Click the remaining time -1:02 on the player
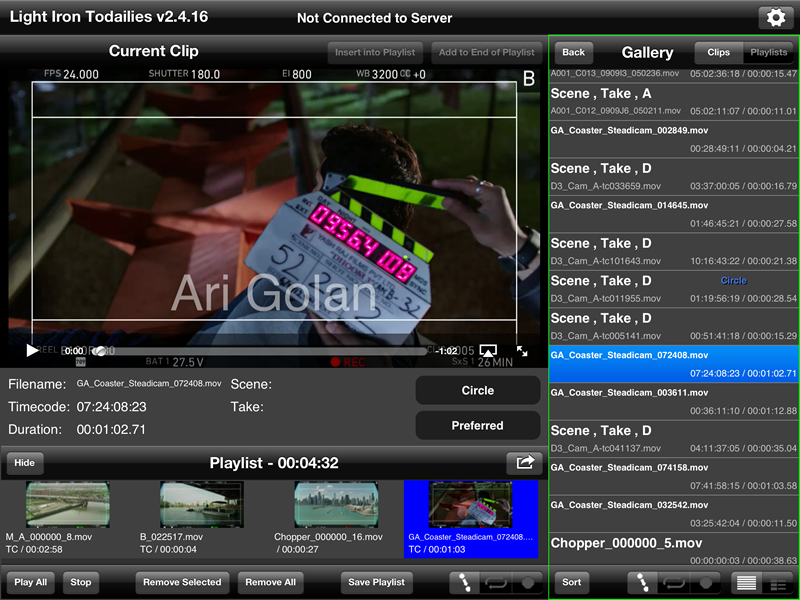800x600 pixels. (447, 351)
